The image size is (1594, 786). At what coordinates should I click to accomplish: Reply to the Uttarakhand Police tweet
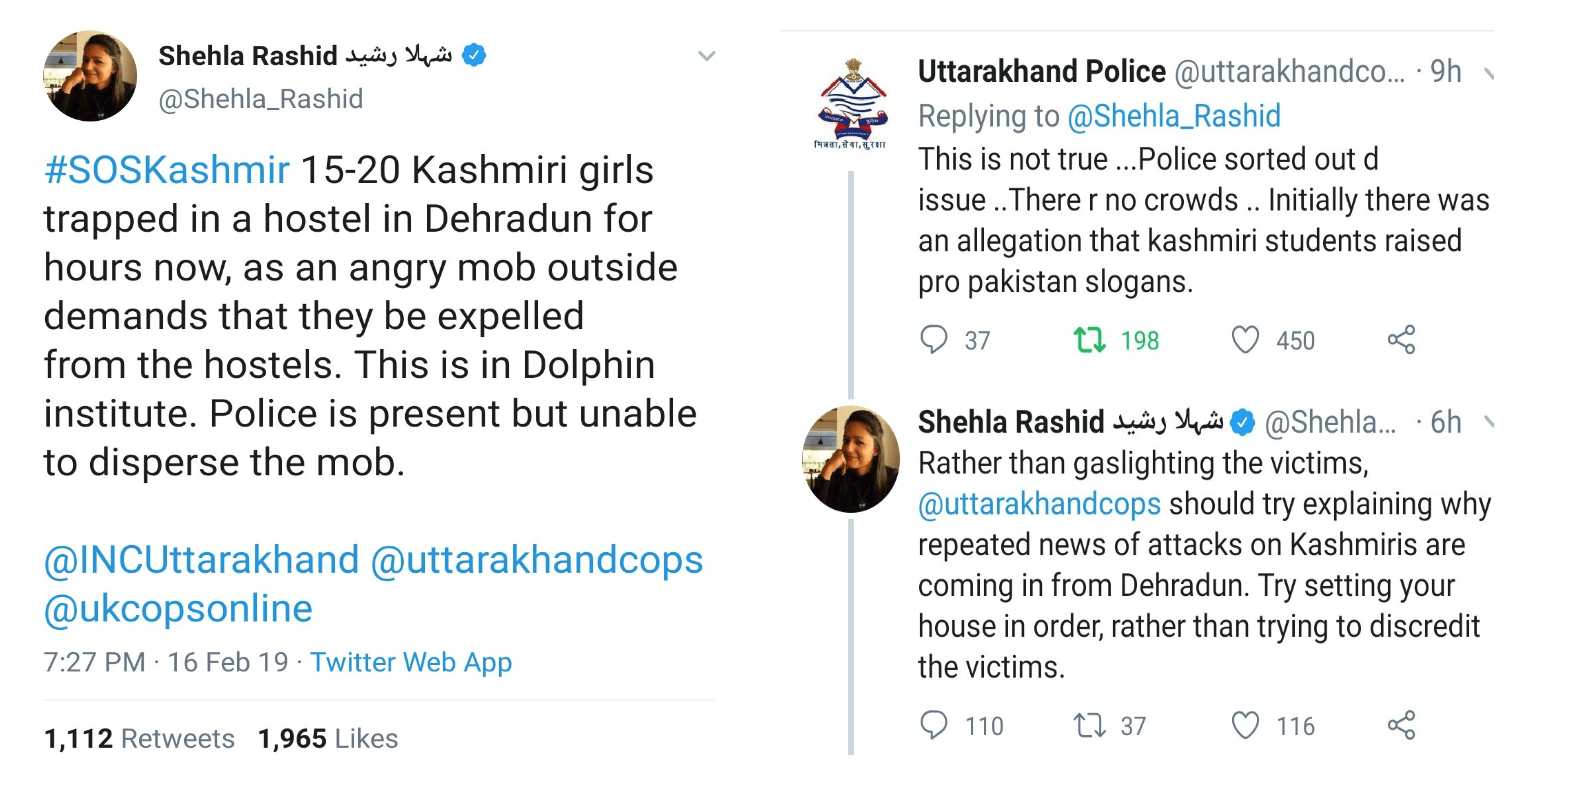tap(934, 340)
